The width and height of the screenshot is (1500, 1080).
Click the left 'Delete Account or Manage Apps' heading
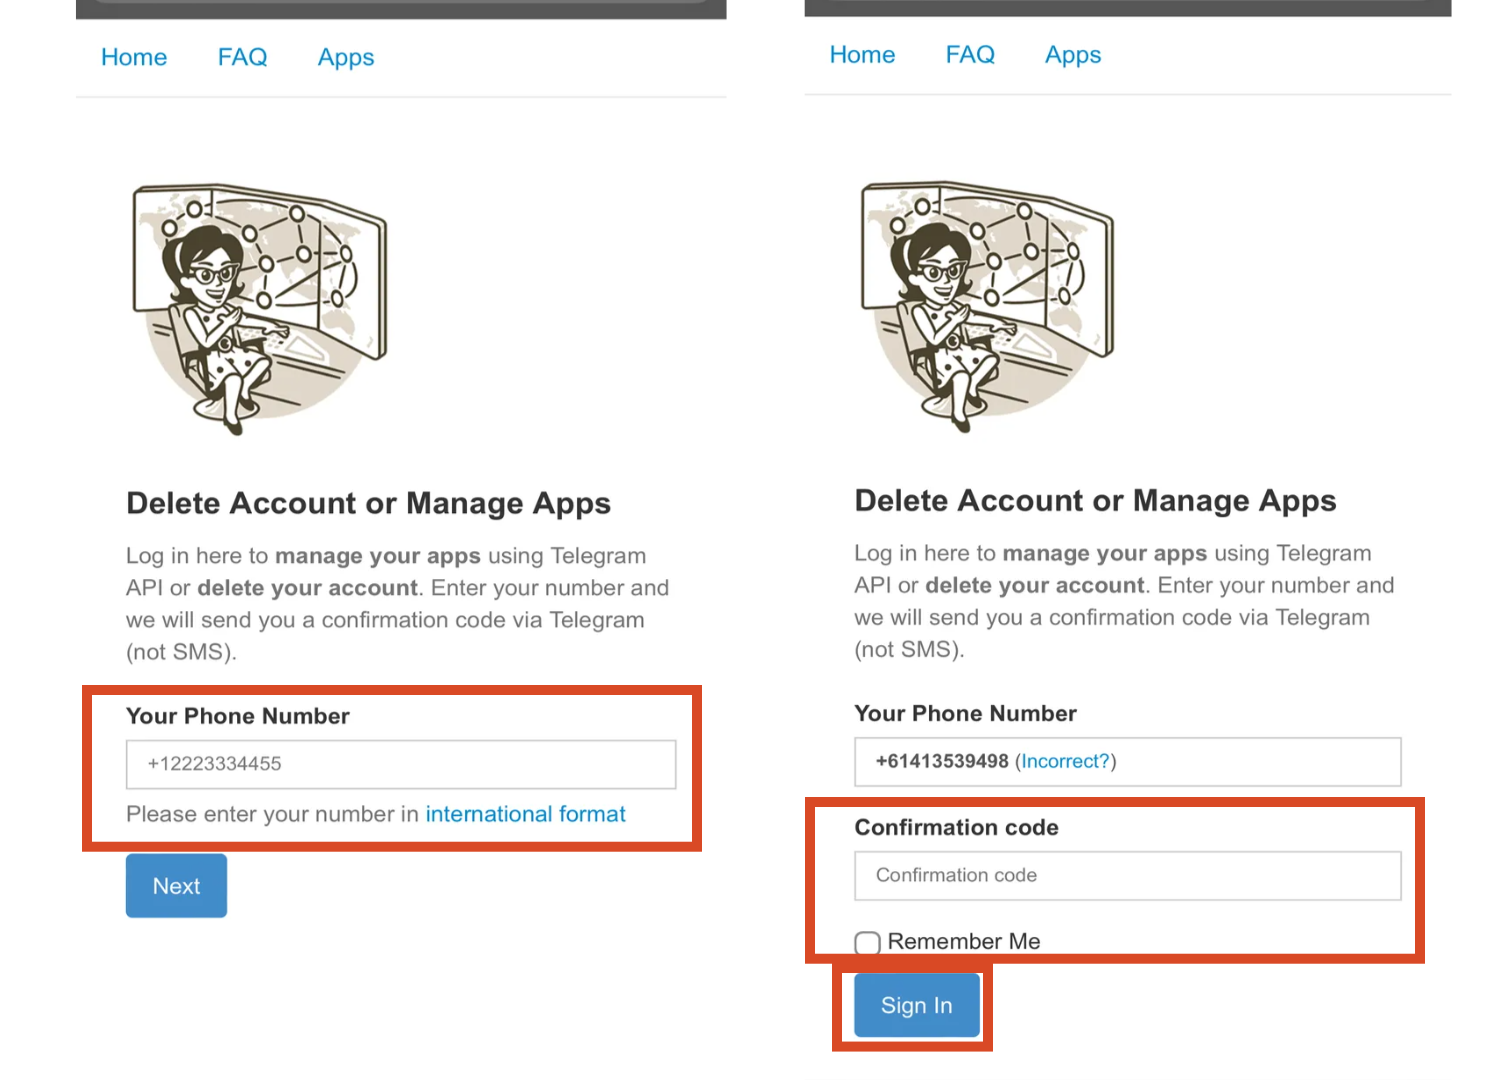pos(368,504)
